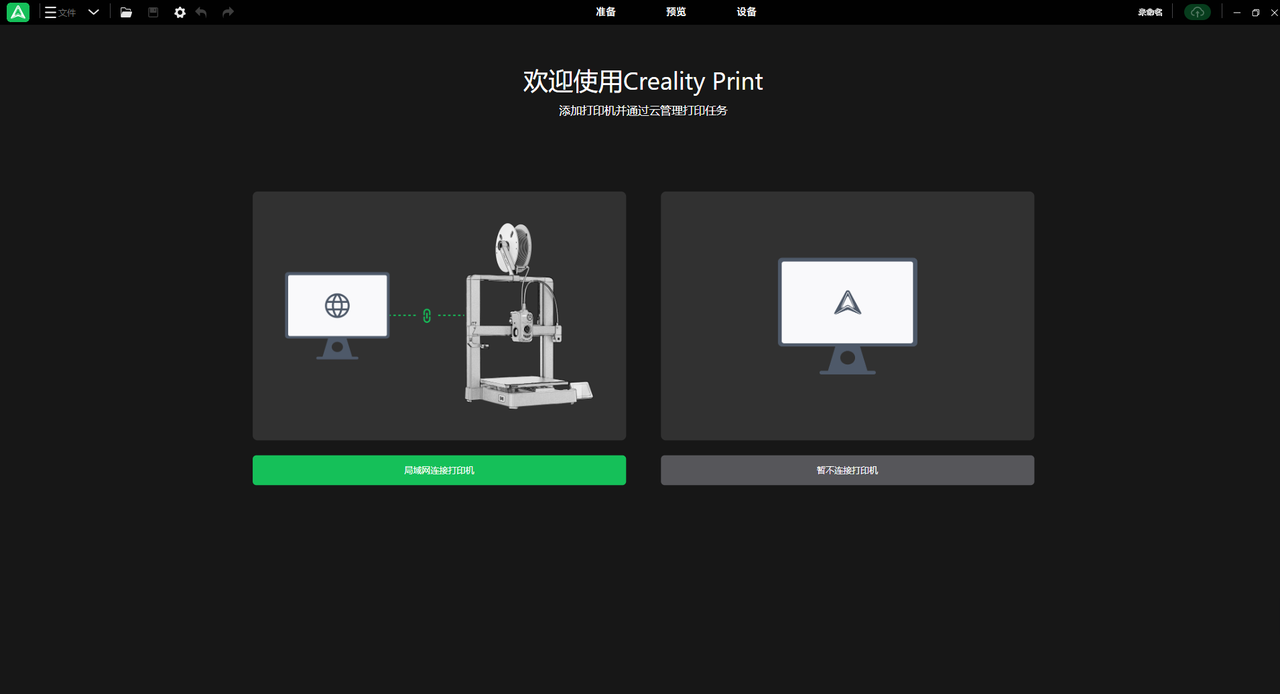Screen dimensions: 1280x694
Task: Click the 添加打印机并通过云管理打印任务 subtitle
Action: (643, 111)
